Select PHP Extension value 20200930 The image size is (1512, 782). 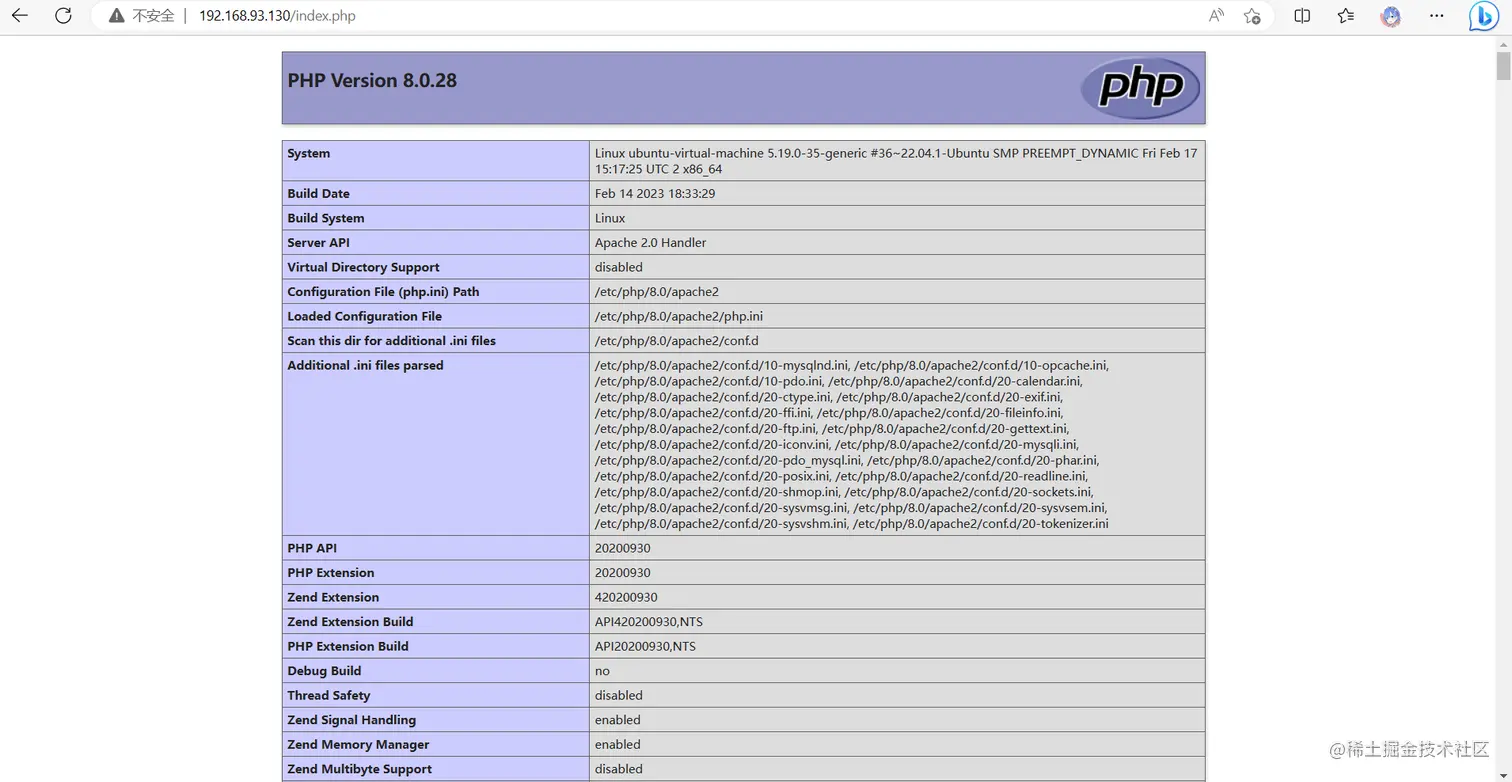click(623, 572)
